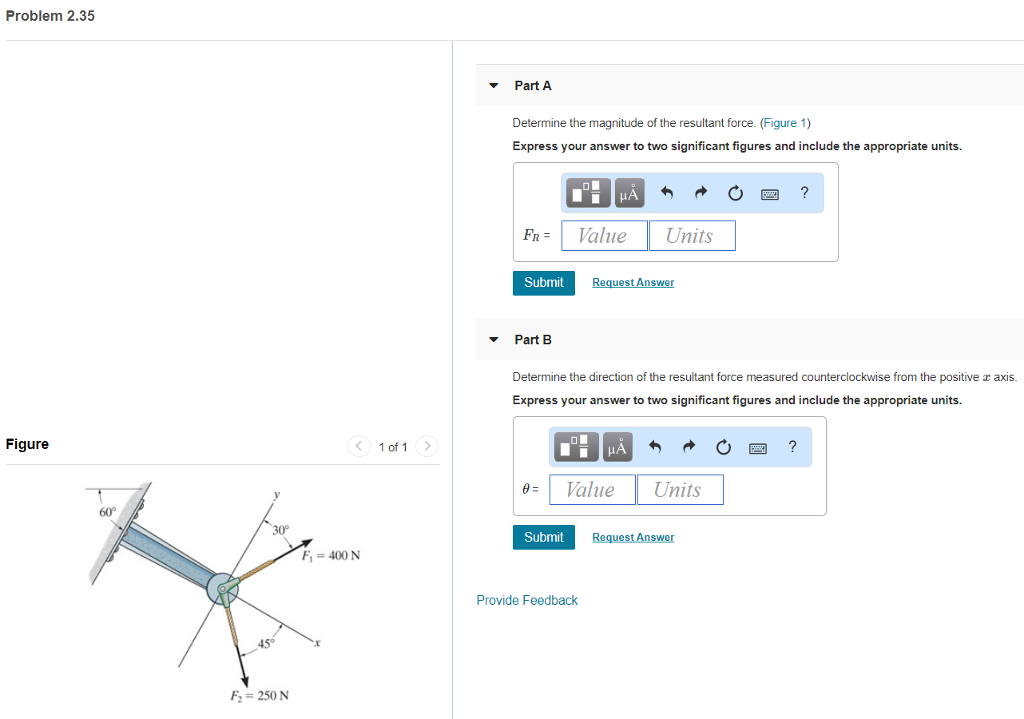Click the help question mark in Part A toolbar
1024x719 pixels.
(x=804, y=192)
